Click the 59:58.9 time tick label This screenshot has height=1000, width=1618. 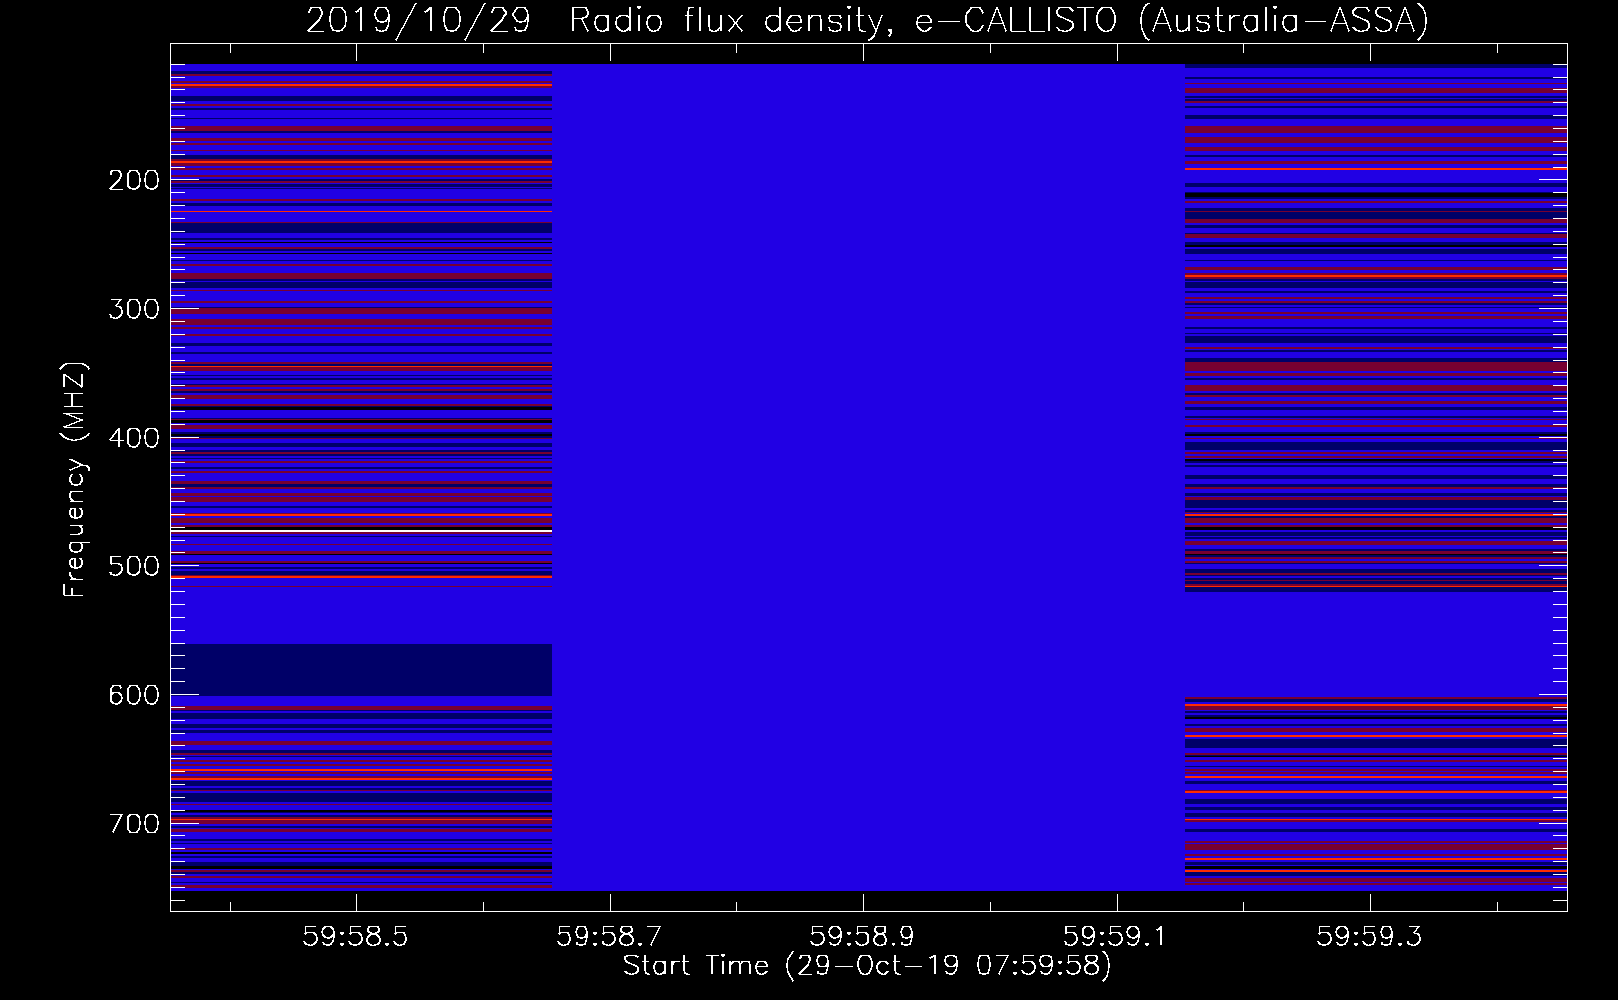point(862,937)
